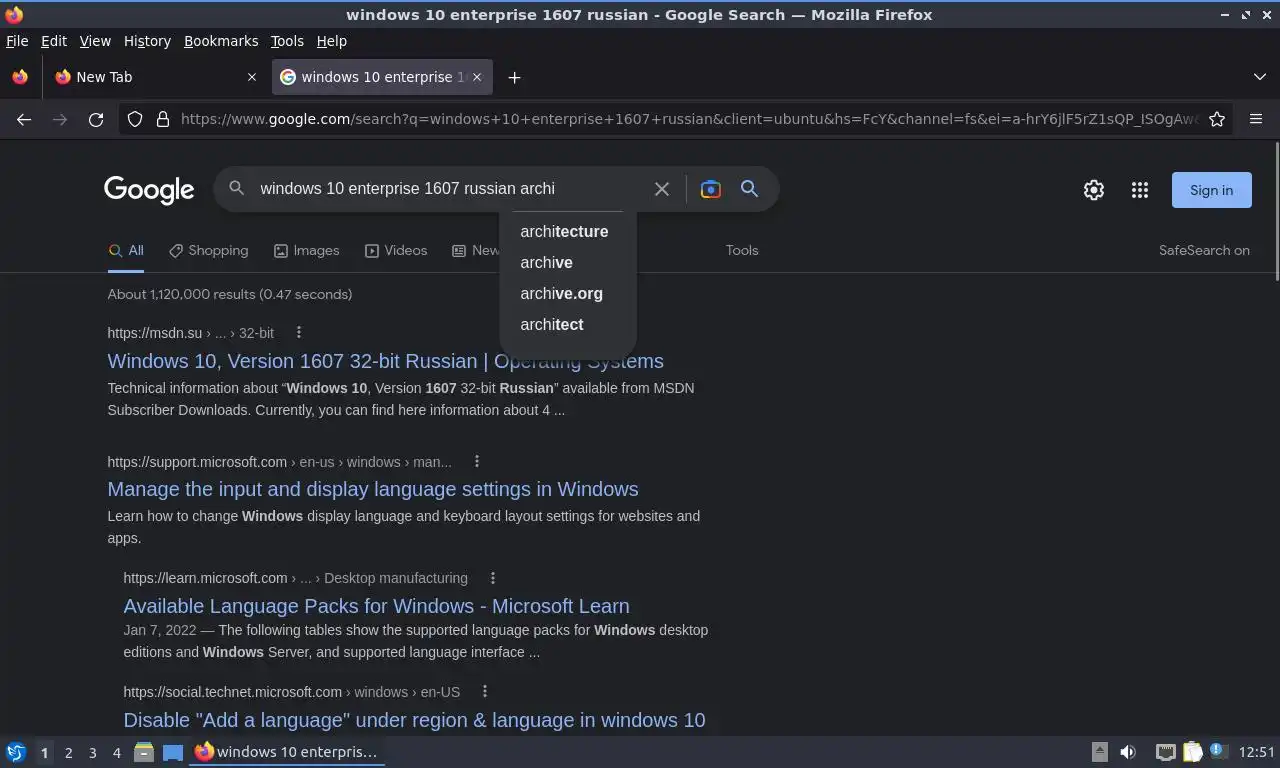
Task: Open the Help menu
Action: [x=331, y=41]
